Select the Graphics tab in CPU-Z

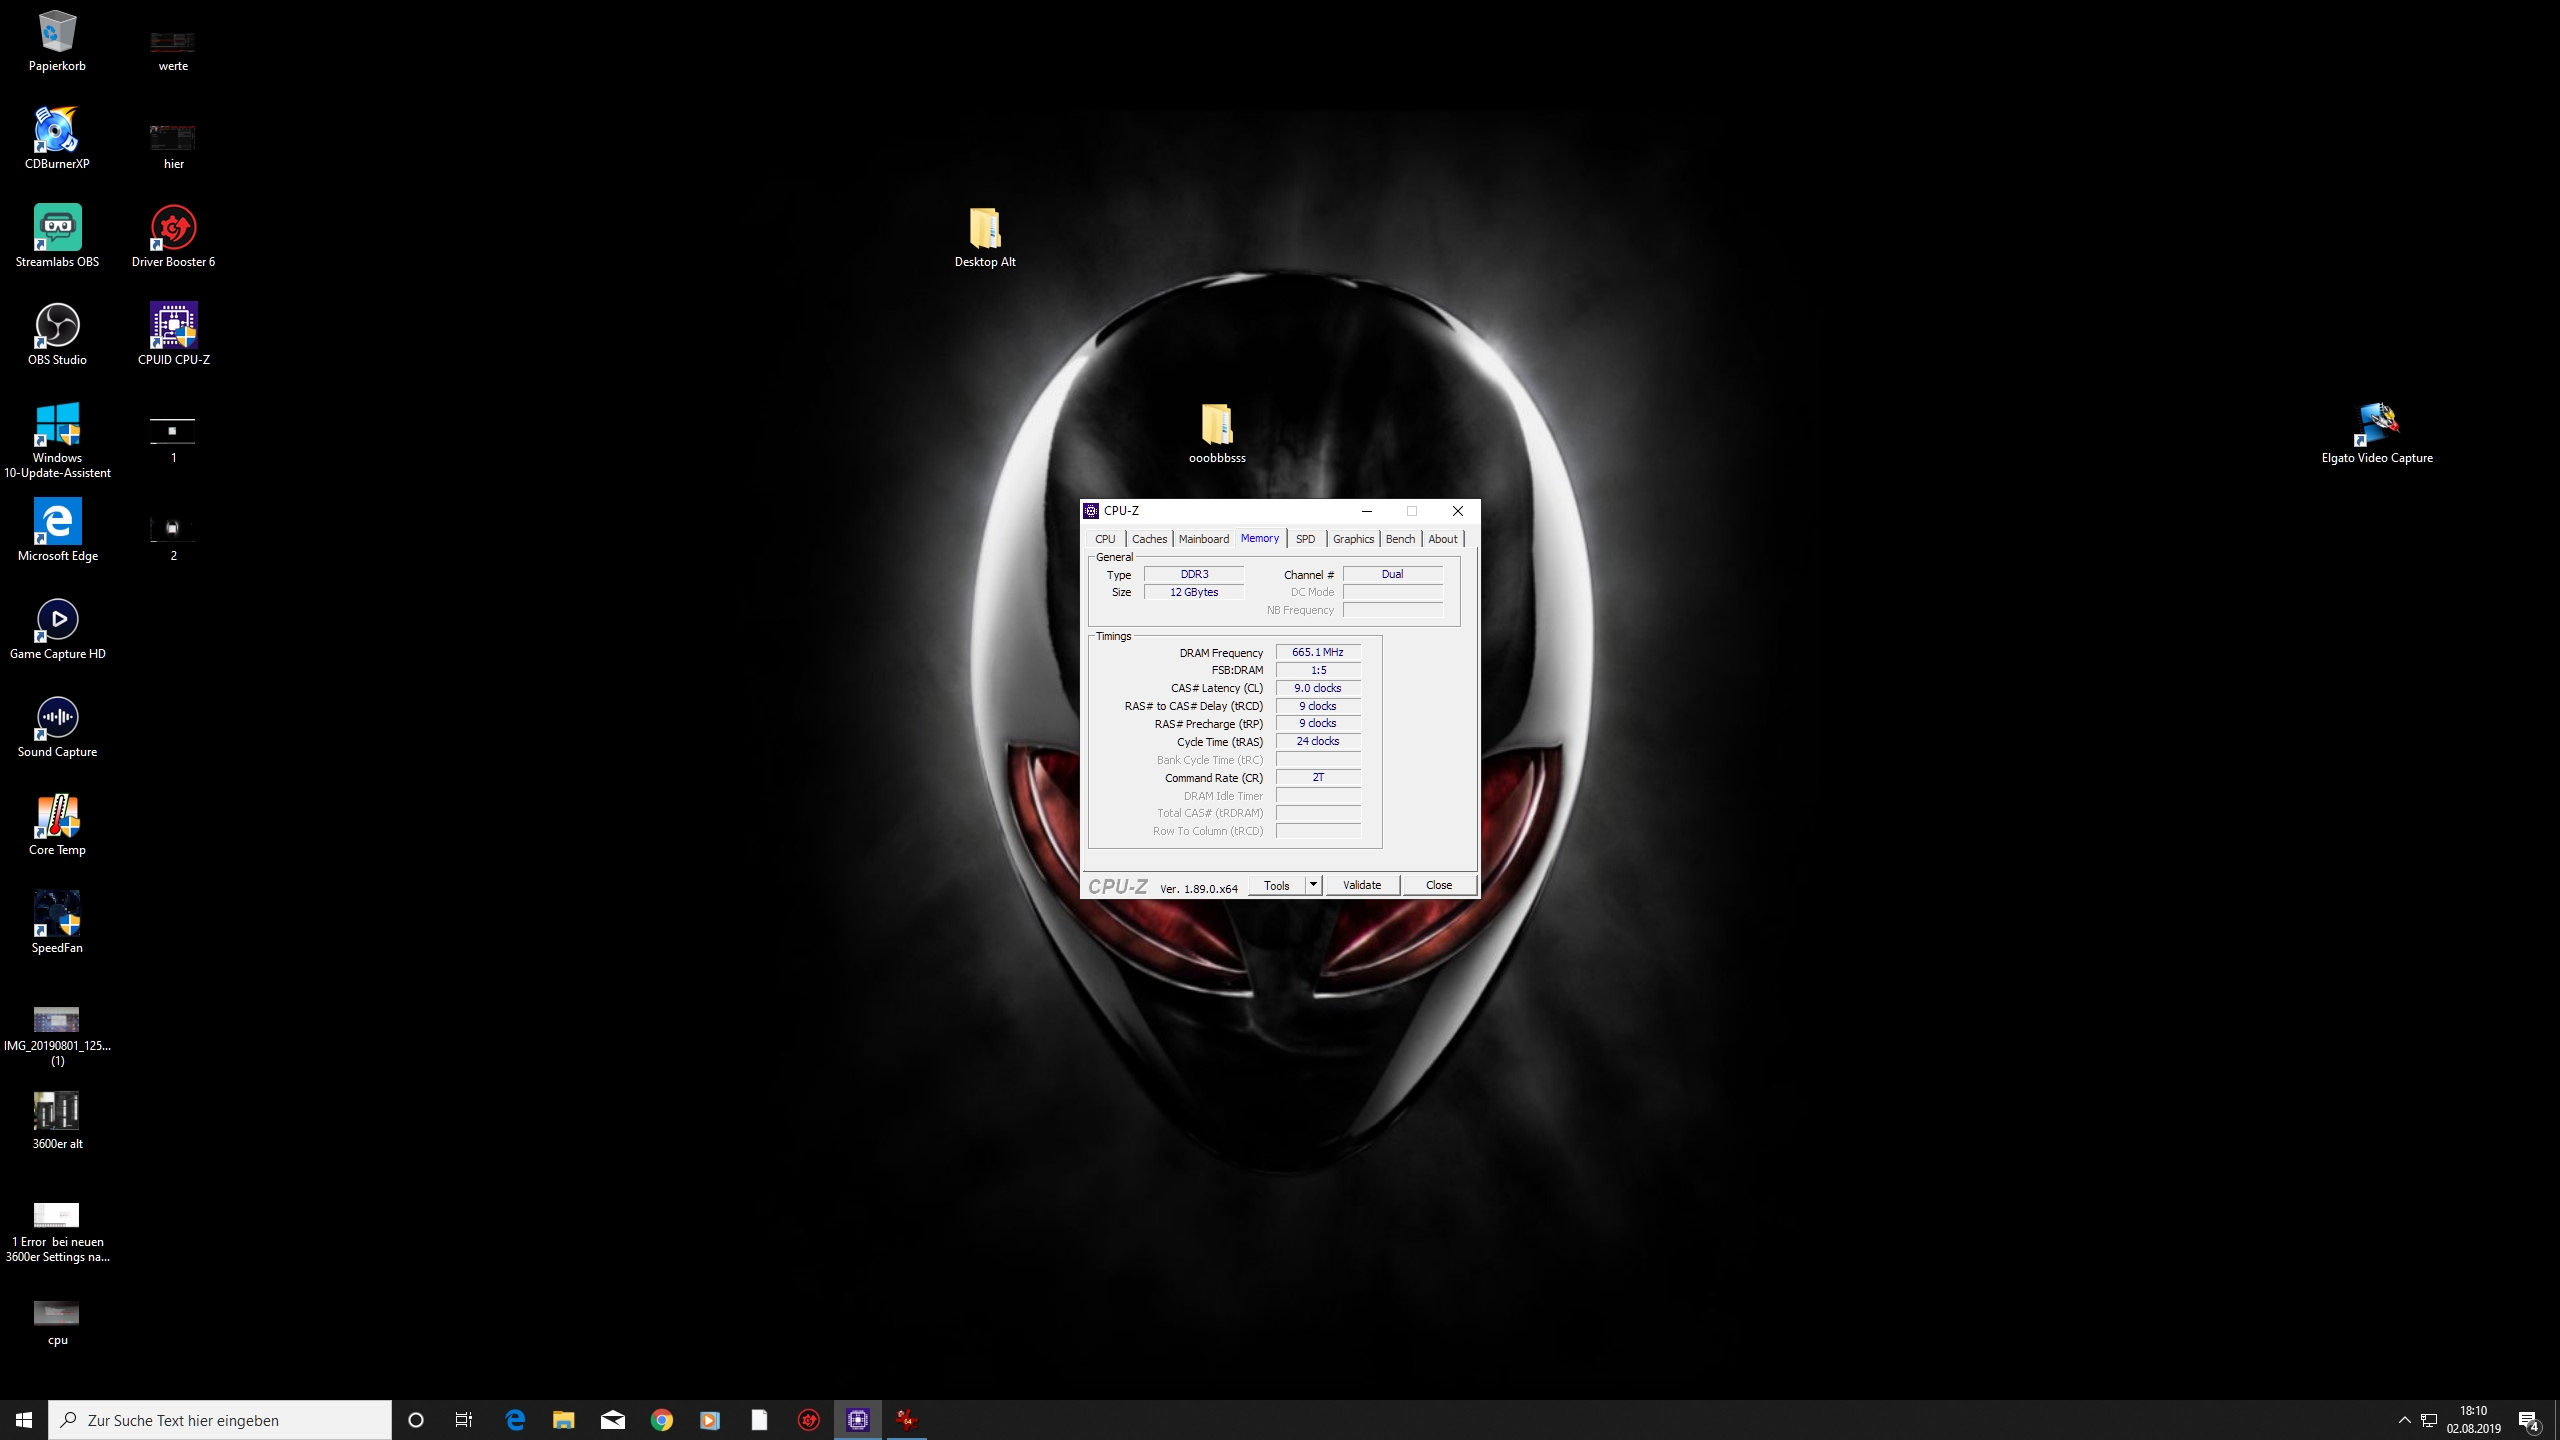tap(1353, 539)
